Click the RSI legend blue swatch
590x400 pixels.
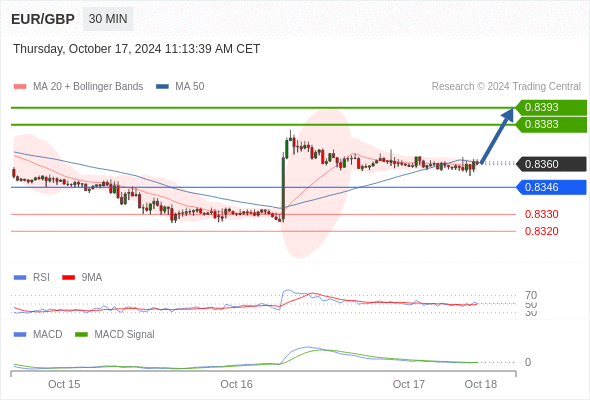tap(20, 278)
